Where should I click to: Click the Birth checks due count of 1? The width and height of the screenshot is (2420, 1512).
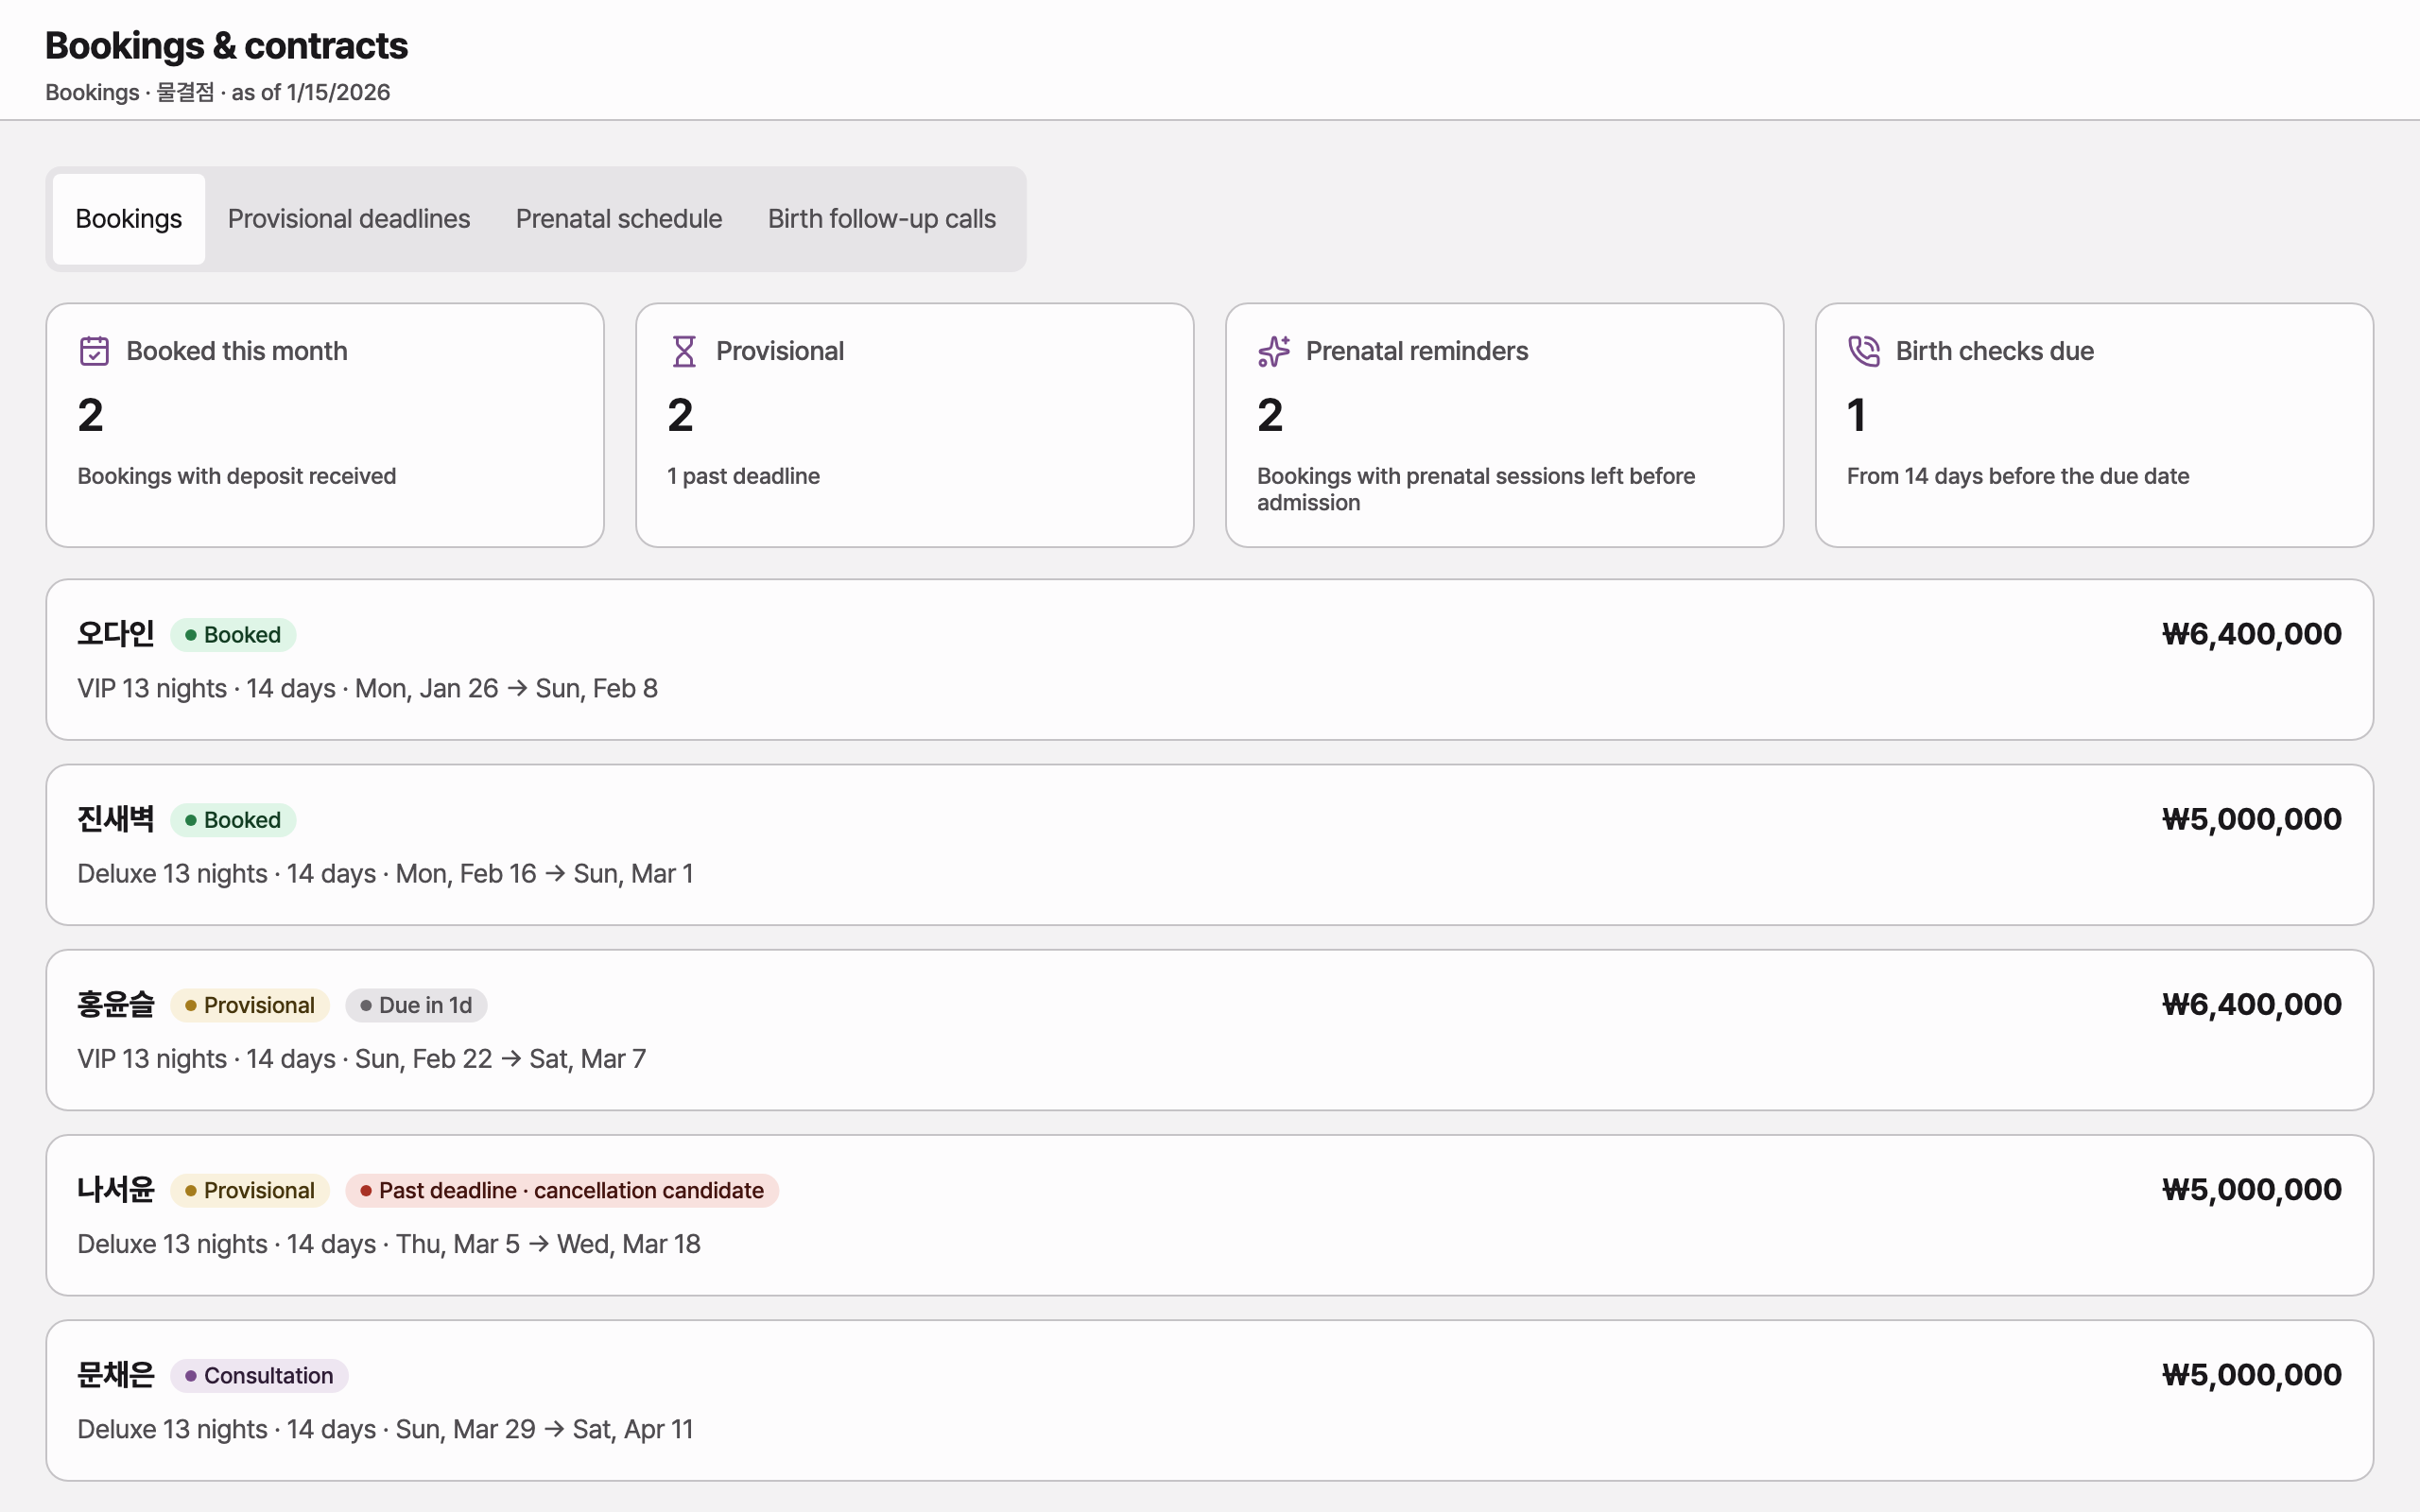pos(1857,415)
